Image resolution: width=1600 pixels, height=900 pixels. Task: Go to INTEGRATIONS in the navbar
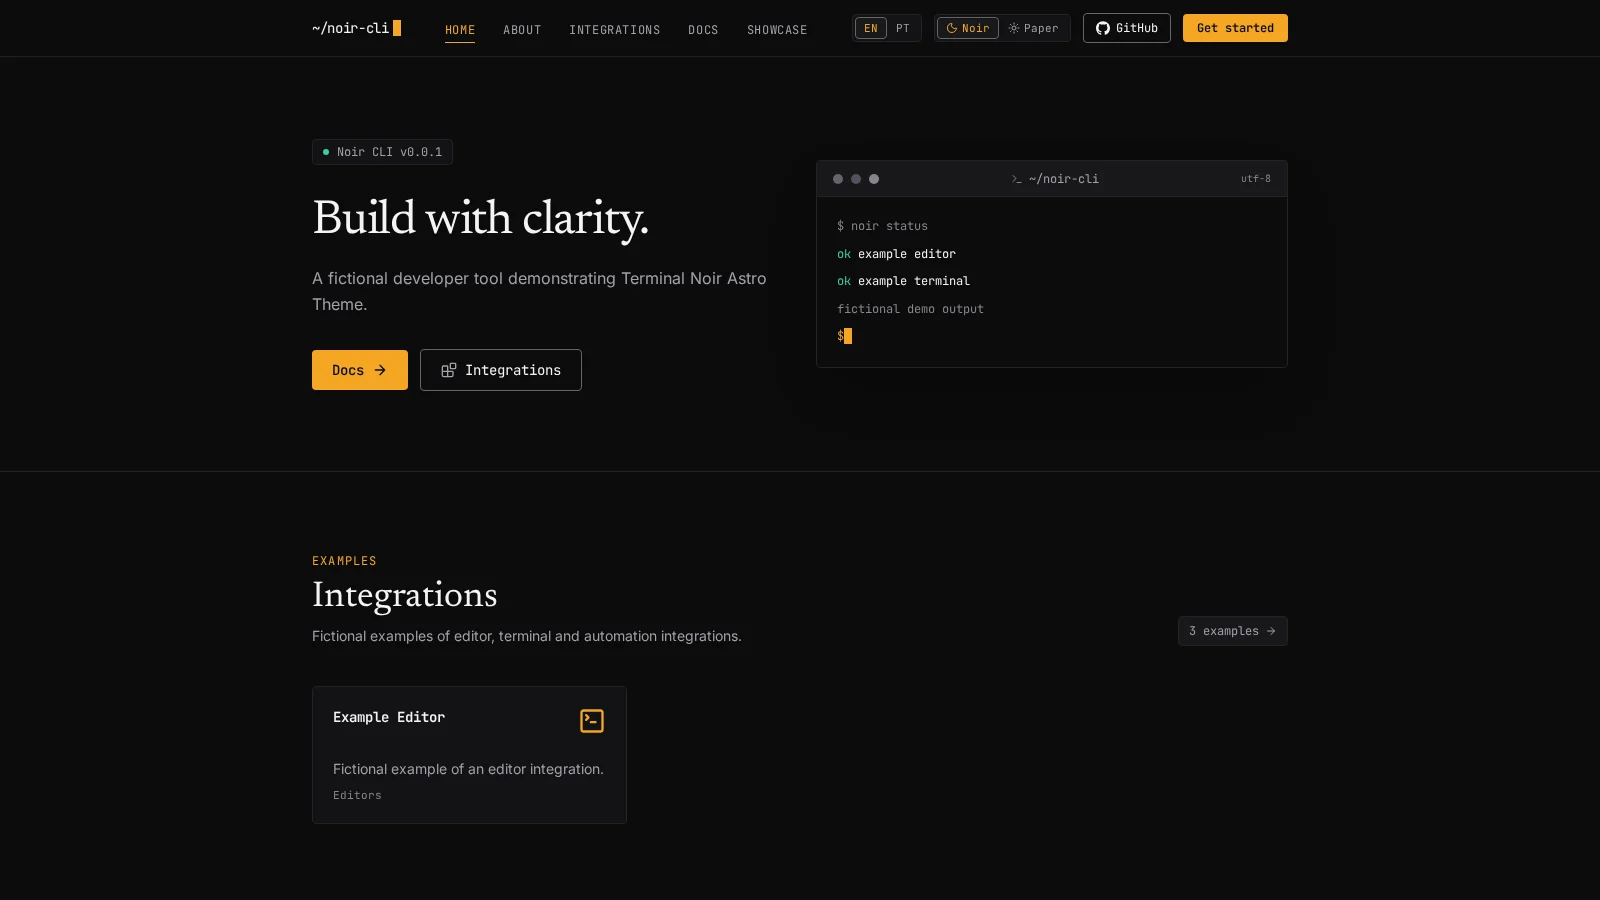614,30
